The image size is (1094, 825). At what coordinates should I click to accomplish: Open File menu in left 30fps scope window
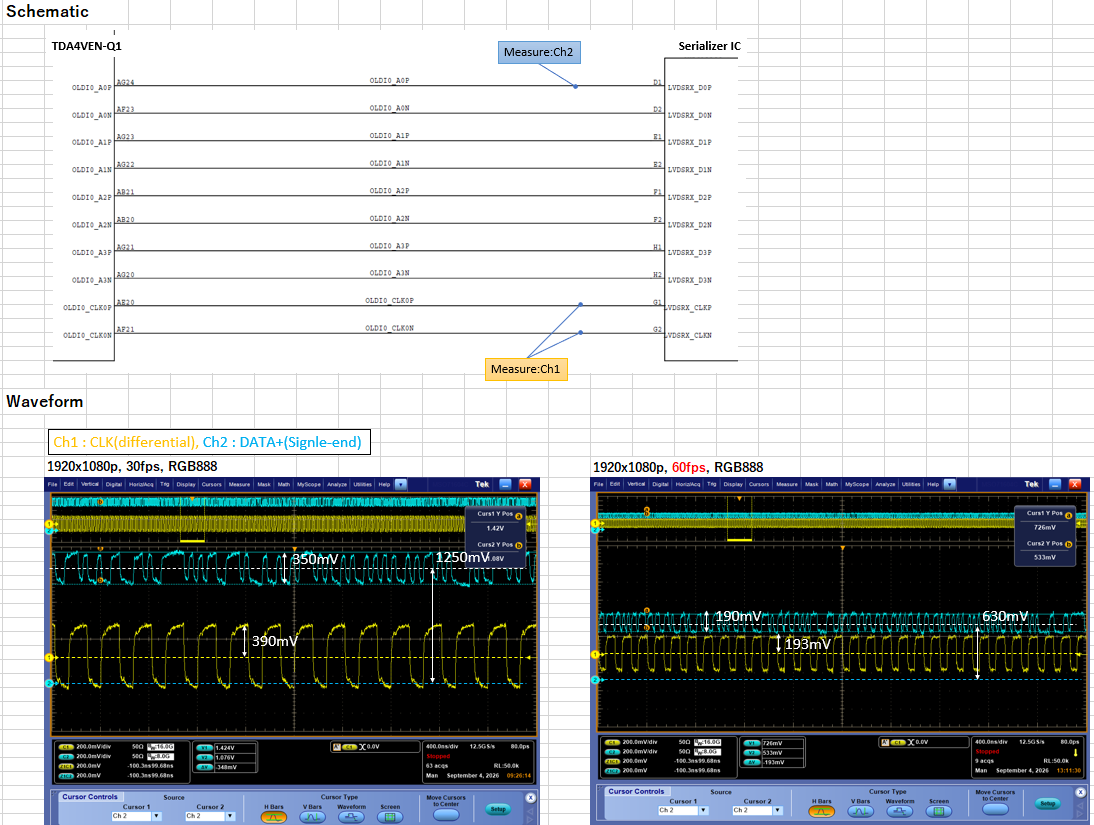52,484
